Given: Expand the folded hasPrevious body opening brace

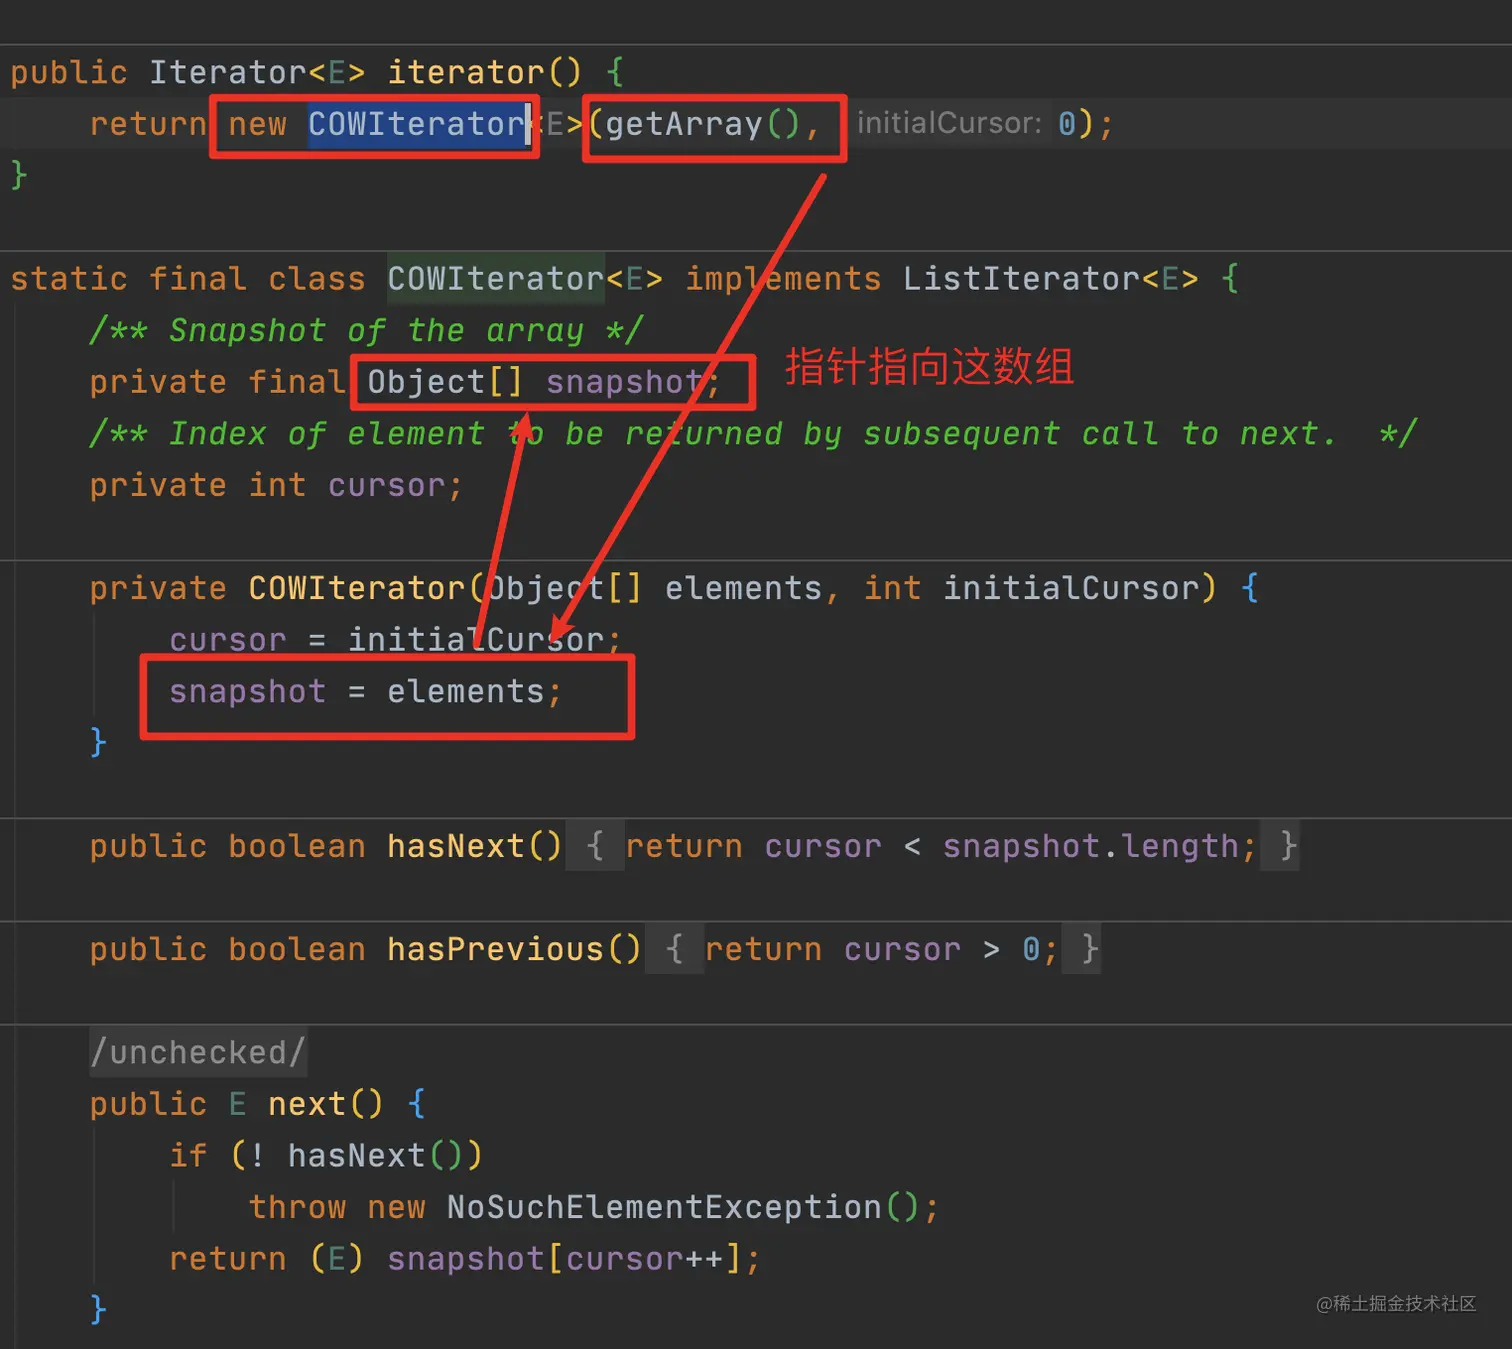Looking at the screenshot, I should click(674, 949).
